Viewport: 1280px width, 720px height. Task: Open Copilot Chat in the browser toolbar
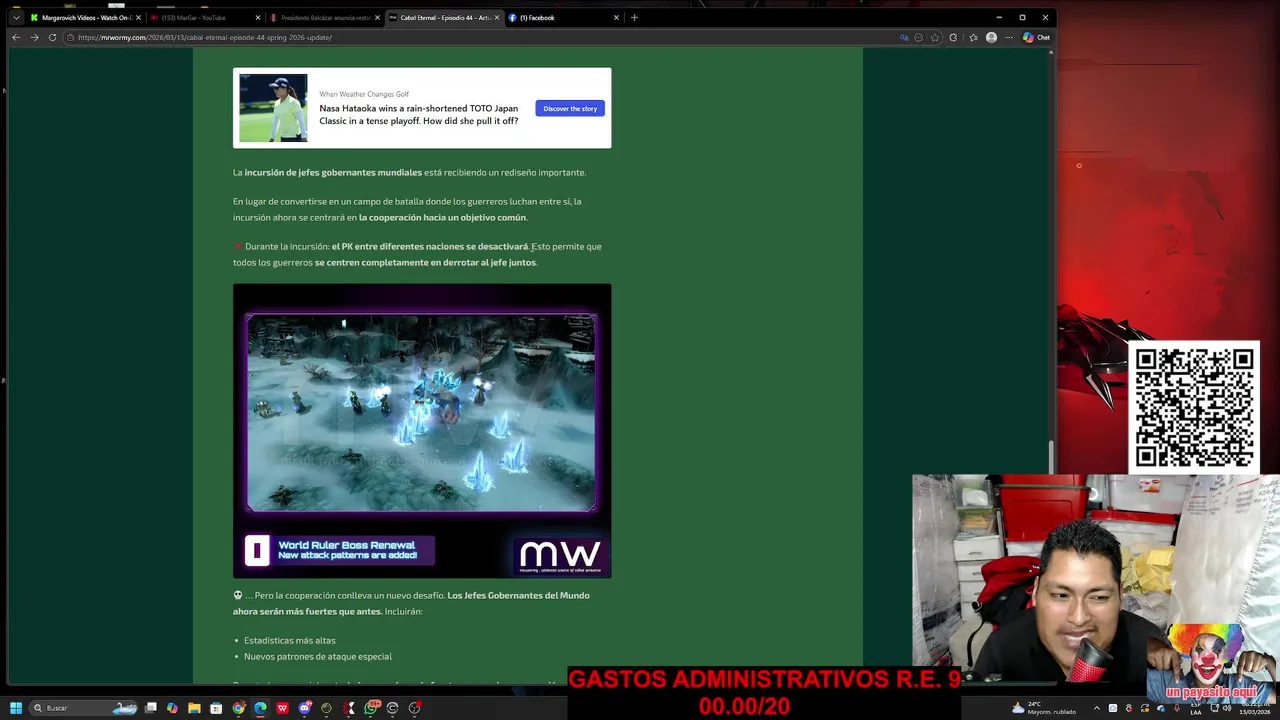[1036, 37]
